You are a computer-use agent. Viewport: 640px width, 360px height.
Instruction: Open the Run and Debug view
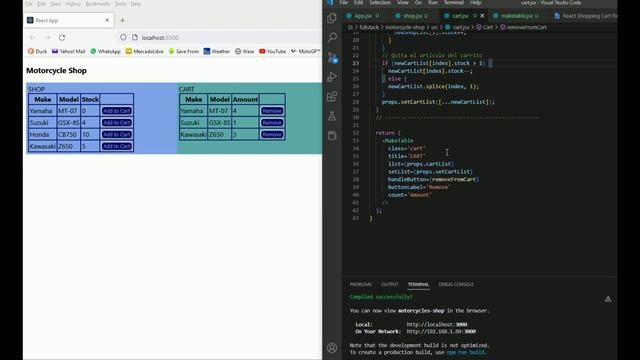pyautogui.click(x=332, y=77)
